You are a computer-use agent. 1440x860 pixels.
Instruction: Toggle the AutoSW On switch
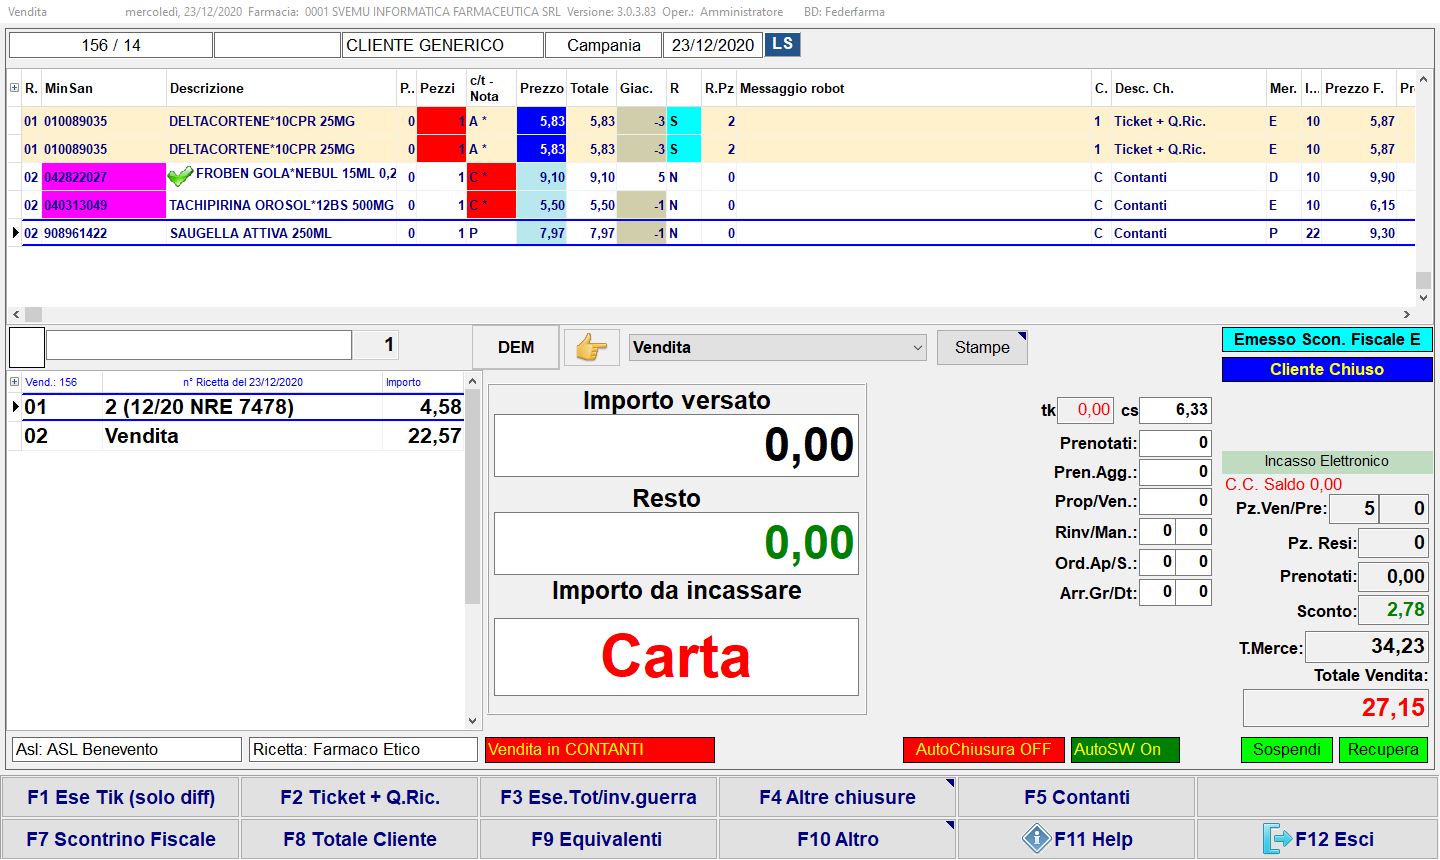(x=1124, y=750)
